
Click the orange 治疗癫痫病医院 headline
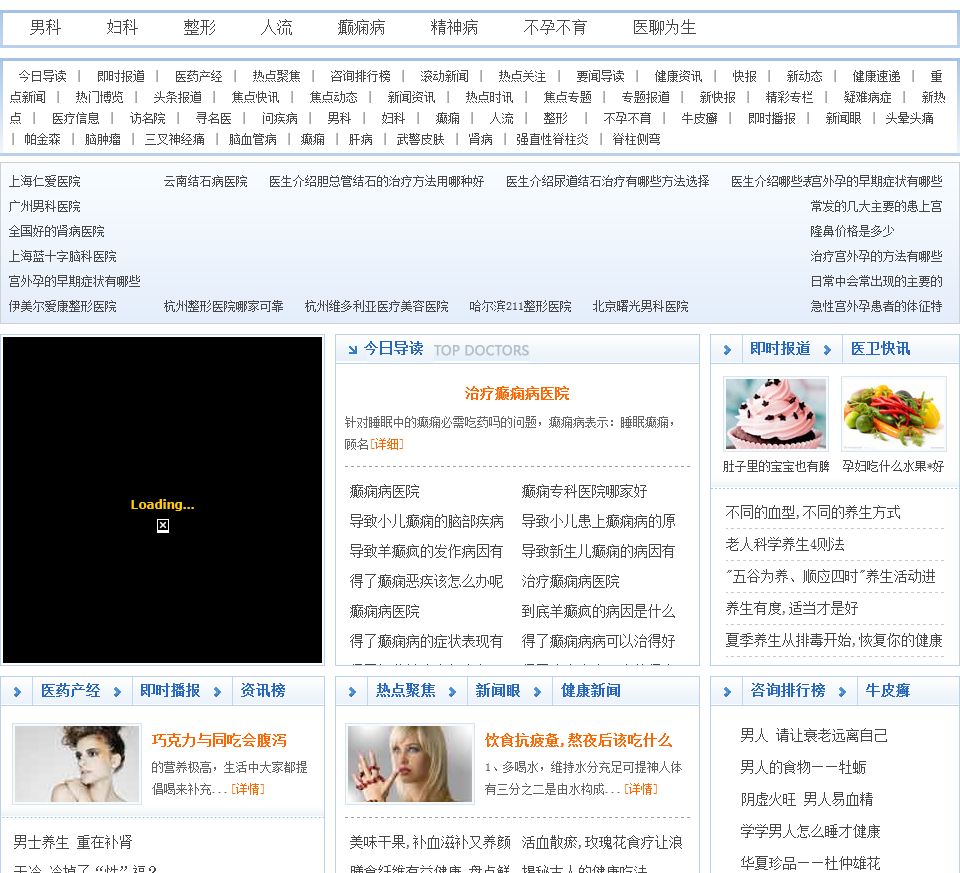tap(517, 393)
